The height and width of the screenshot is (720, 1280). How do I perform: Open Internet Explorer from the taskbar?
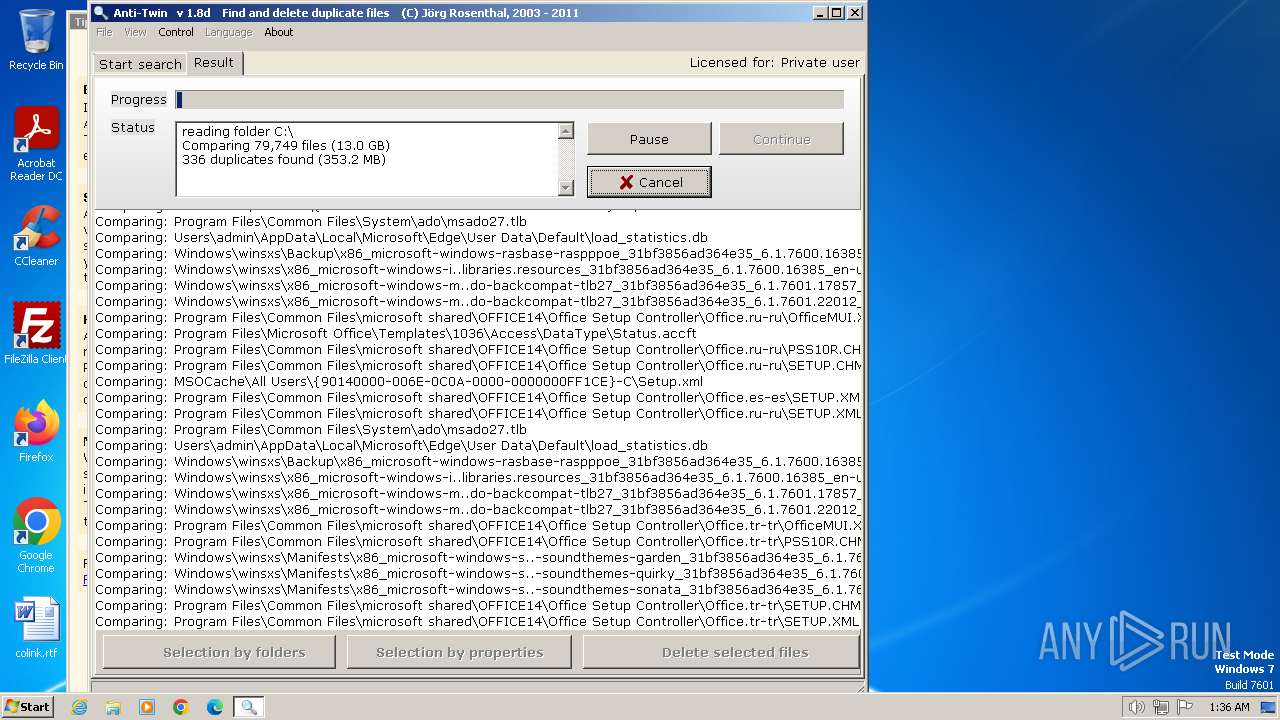pyautogui.click(x=79, y=707)
